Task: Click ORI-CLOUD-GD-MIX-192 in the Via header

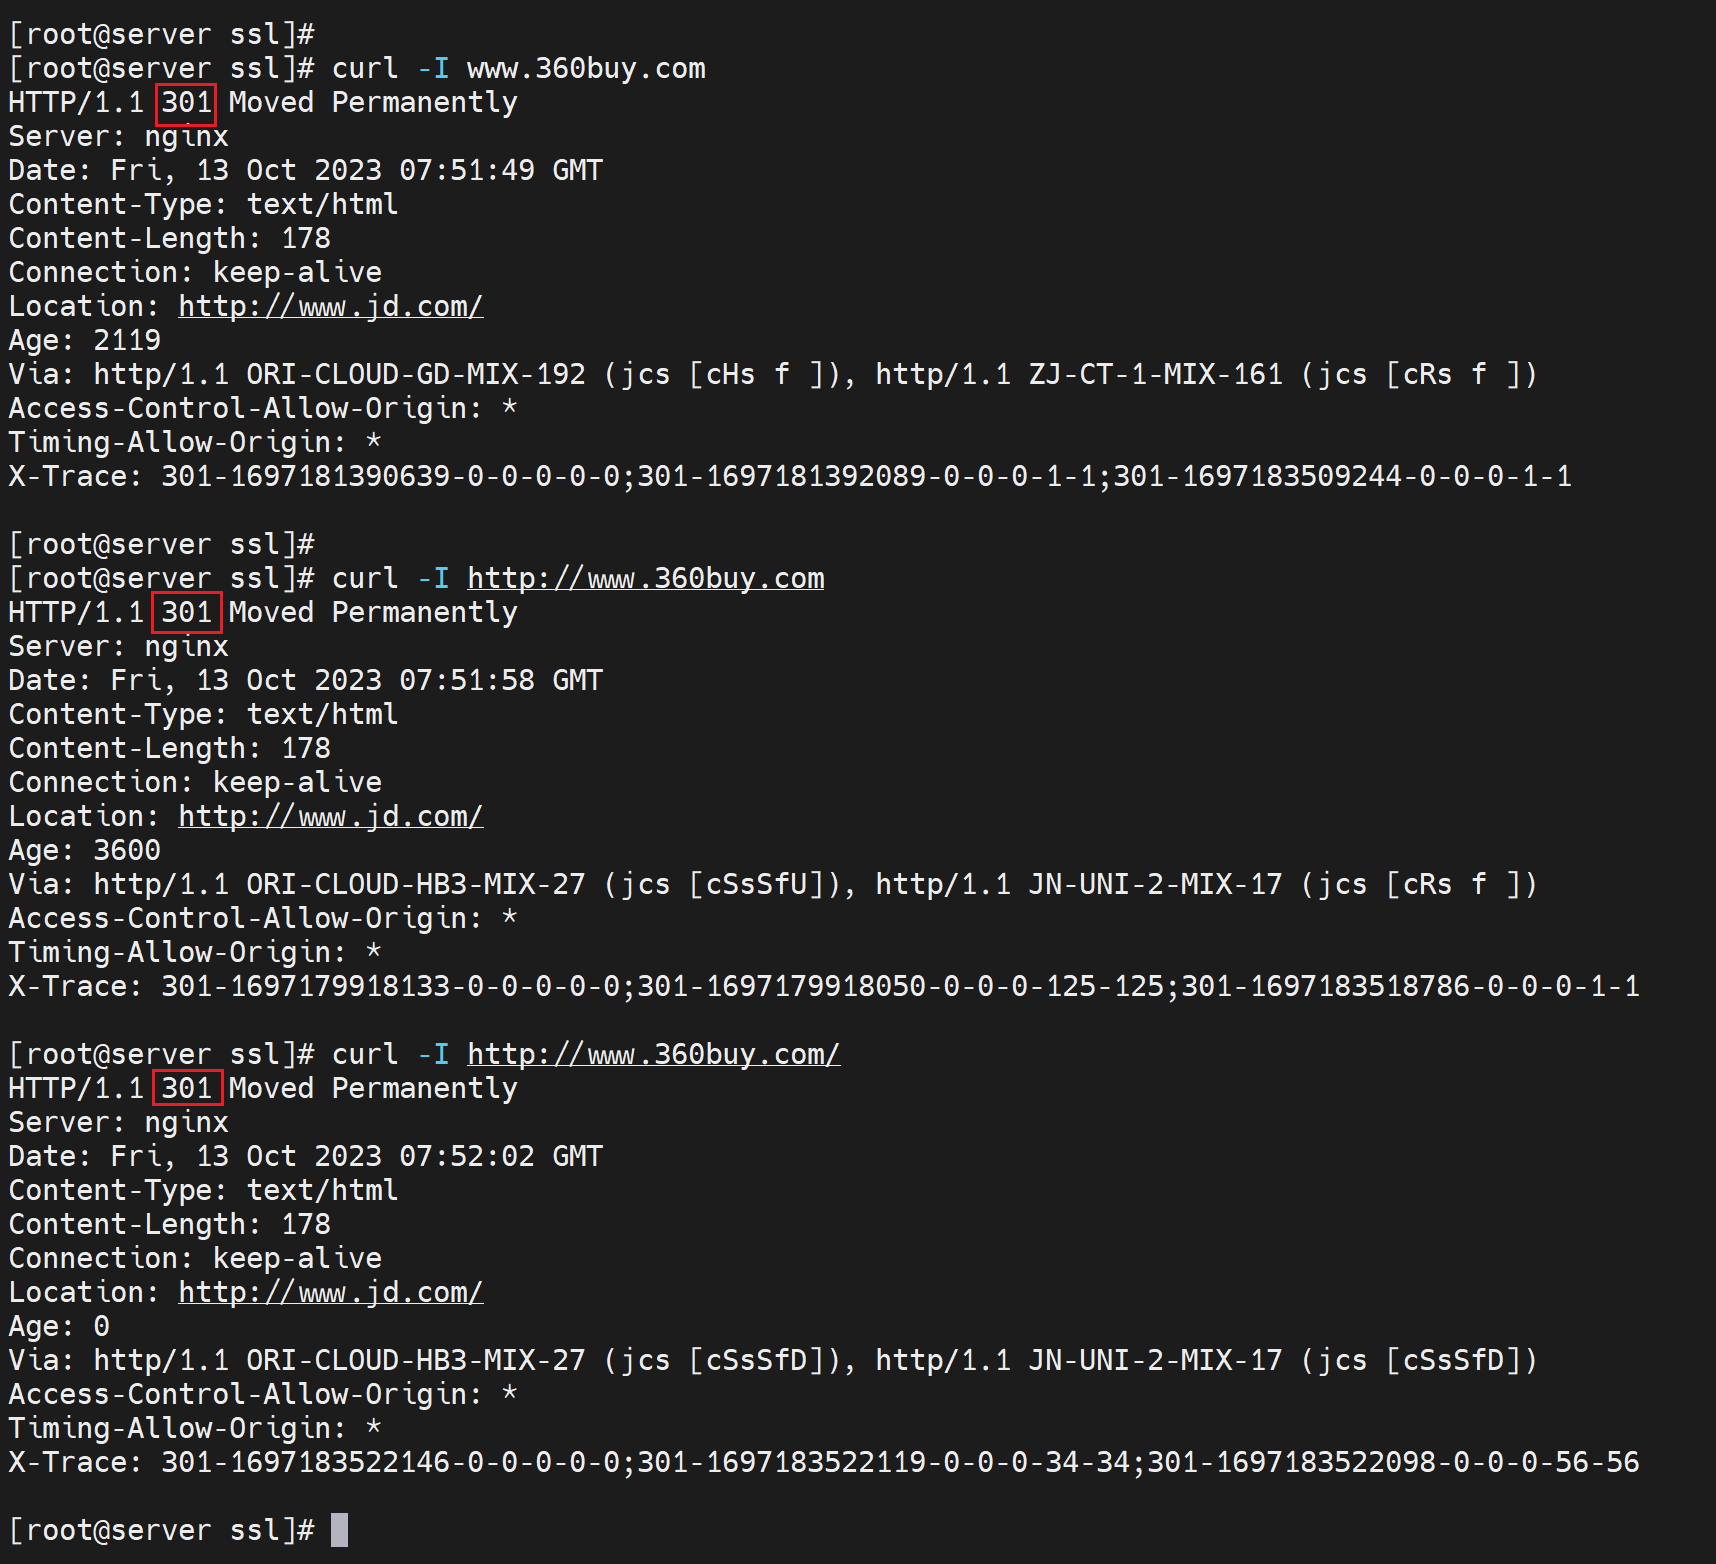Action: click(x=415, y=374)
